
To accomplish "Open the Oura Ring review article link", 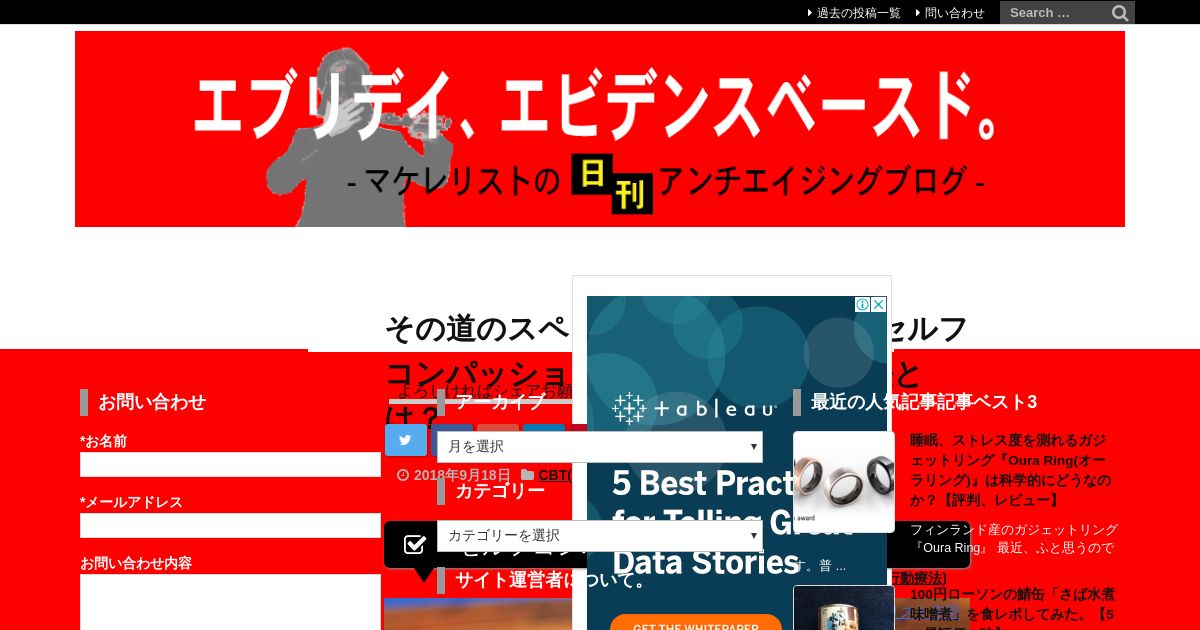I will (1011, 469).
